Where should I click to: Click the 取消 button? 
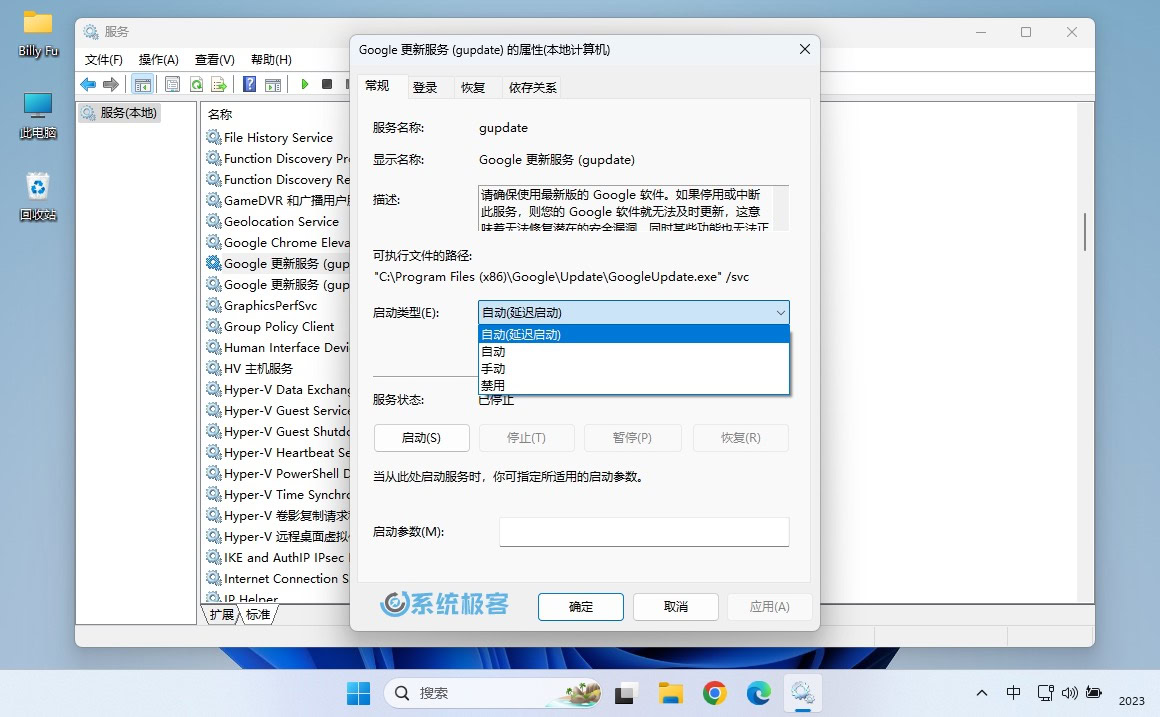(675, 607)
